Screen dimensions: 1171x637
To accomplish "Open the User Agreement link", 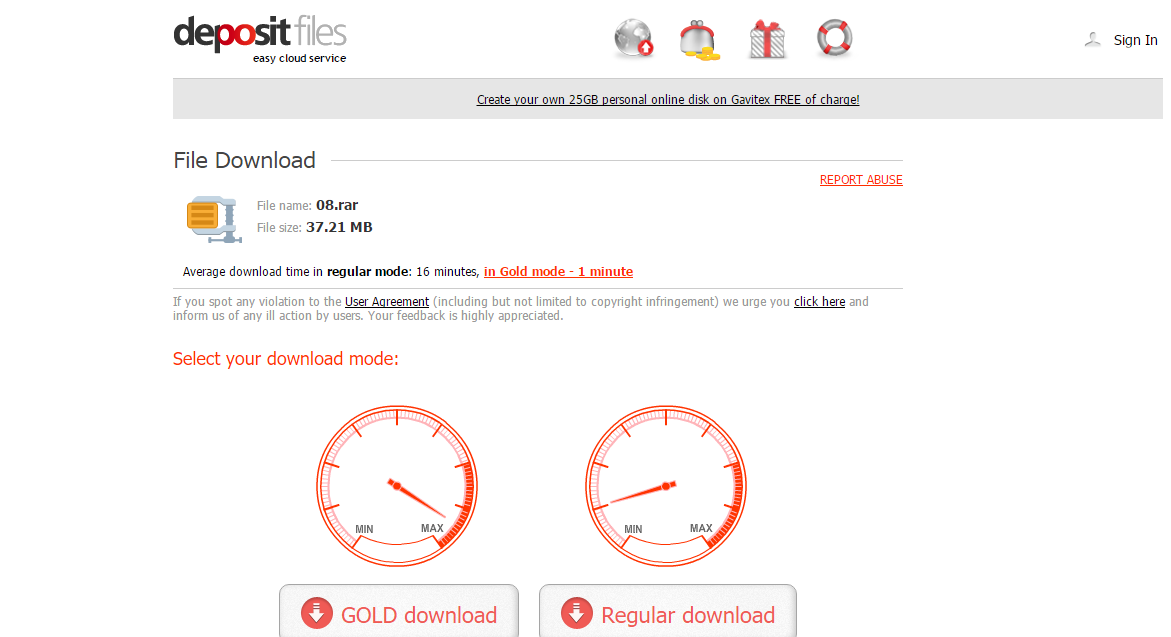I will coord(386,301).
